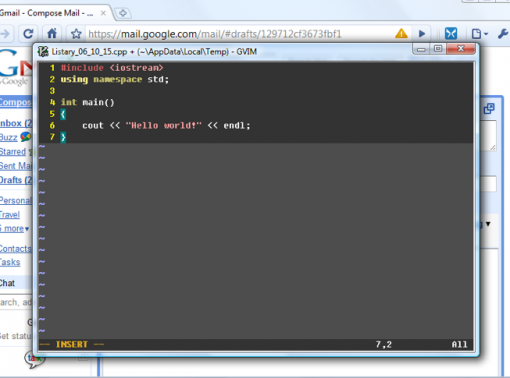
Task: Click the "Hello world!" string on line 6
Action: [x=164, y=125]
